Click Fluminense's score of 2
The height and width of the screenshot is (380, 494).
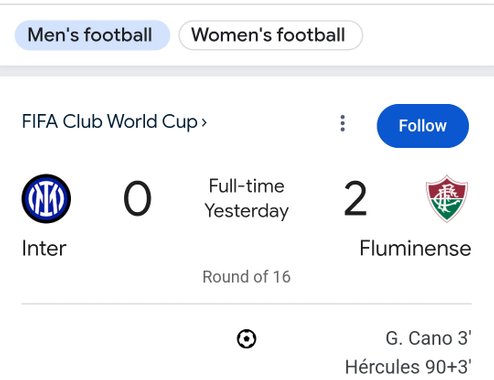[355, 199]
